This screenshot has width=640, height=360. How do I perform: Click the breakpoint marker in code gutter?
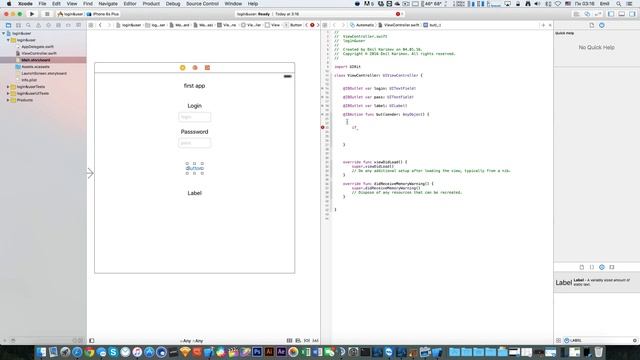pyautogui.click(x=322, y=127)
